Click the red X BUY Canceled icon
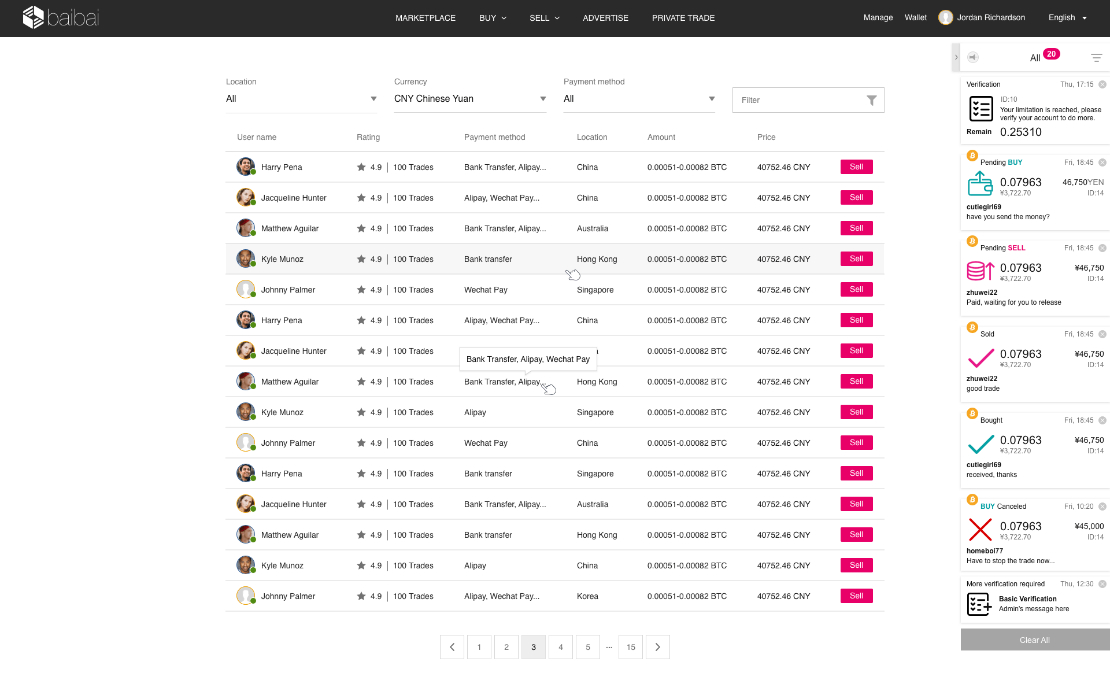Image resolution: width=1110 pixels, height=695 pixels. tap(980, 529)
